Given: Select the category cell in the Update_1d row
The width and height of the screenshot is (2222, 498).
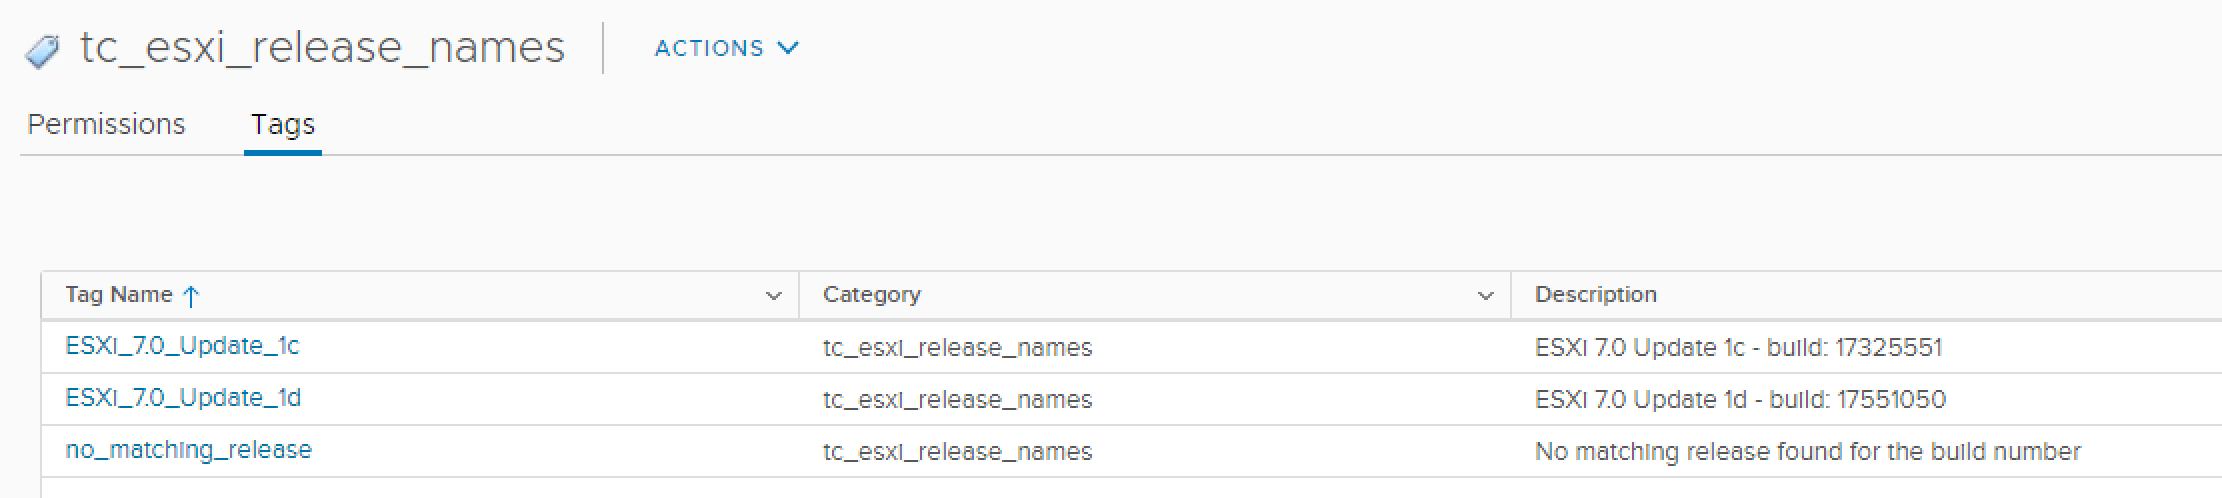Looking at the screenshot, I should point(957,400).
